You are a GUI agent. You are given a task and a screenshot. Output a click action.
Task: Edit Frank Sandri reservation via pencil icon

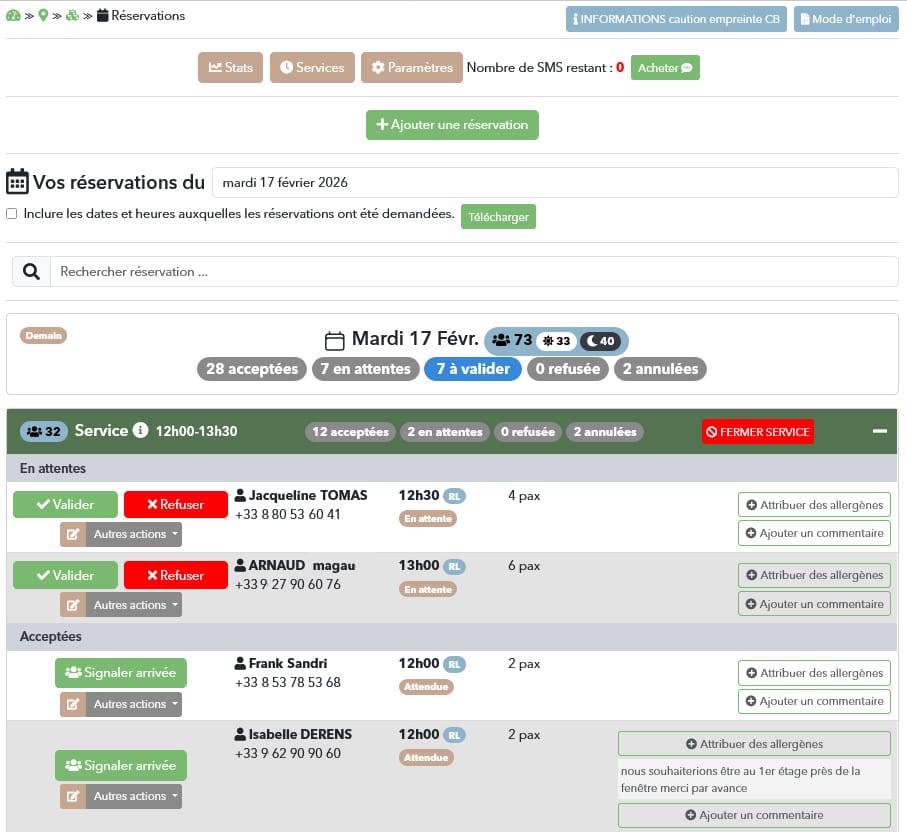73,704
